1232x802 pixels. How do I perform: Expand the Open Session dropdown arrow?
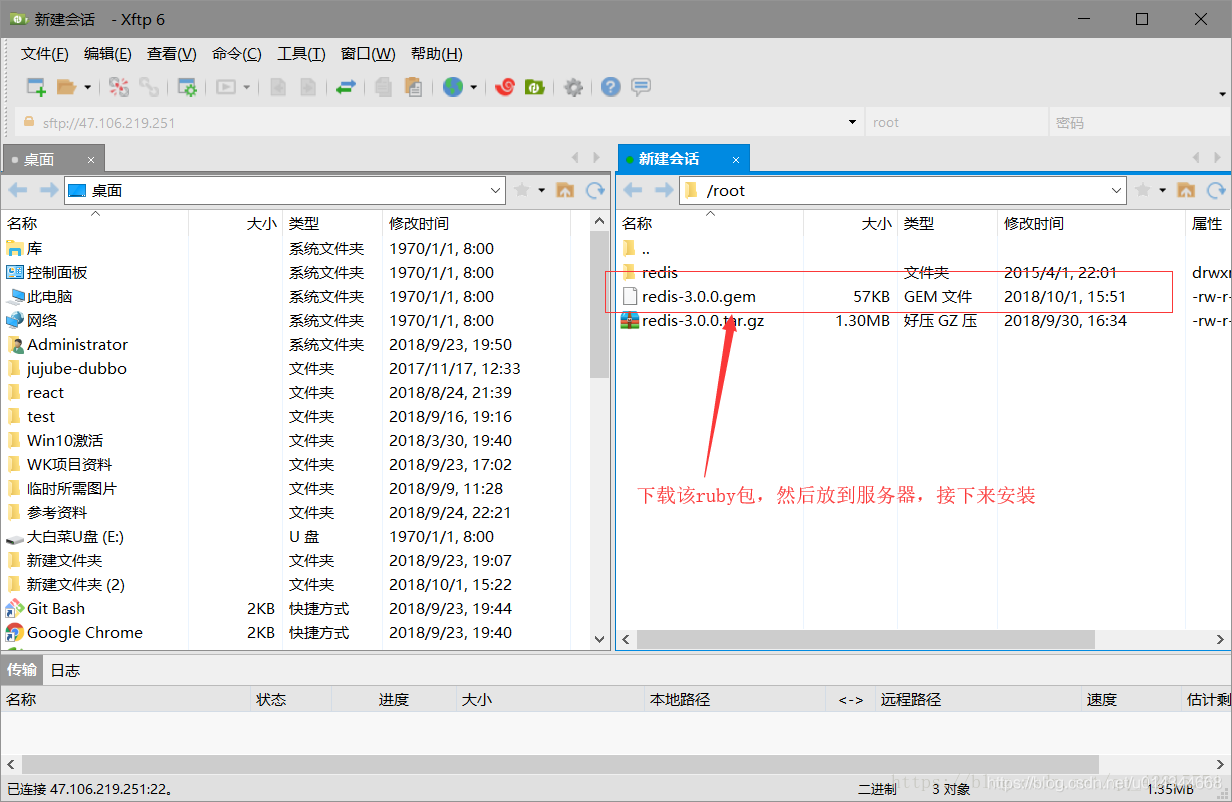click(x=87, y=87)
